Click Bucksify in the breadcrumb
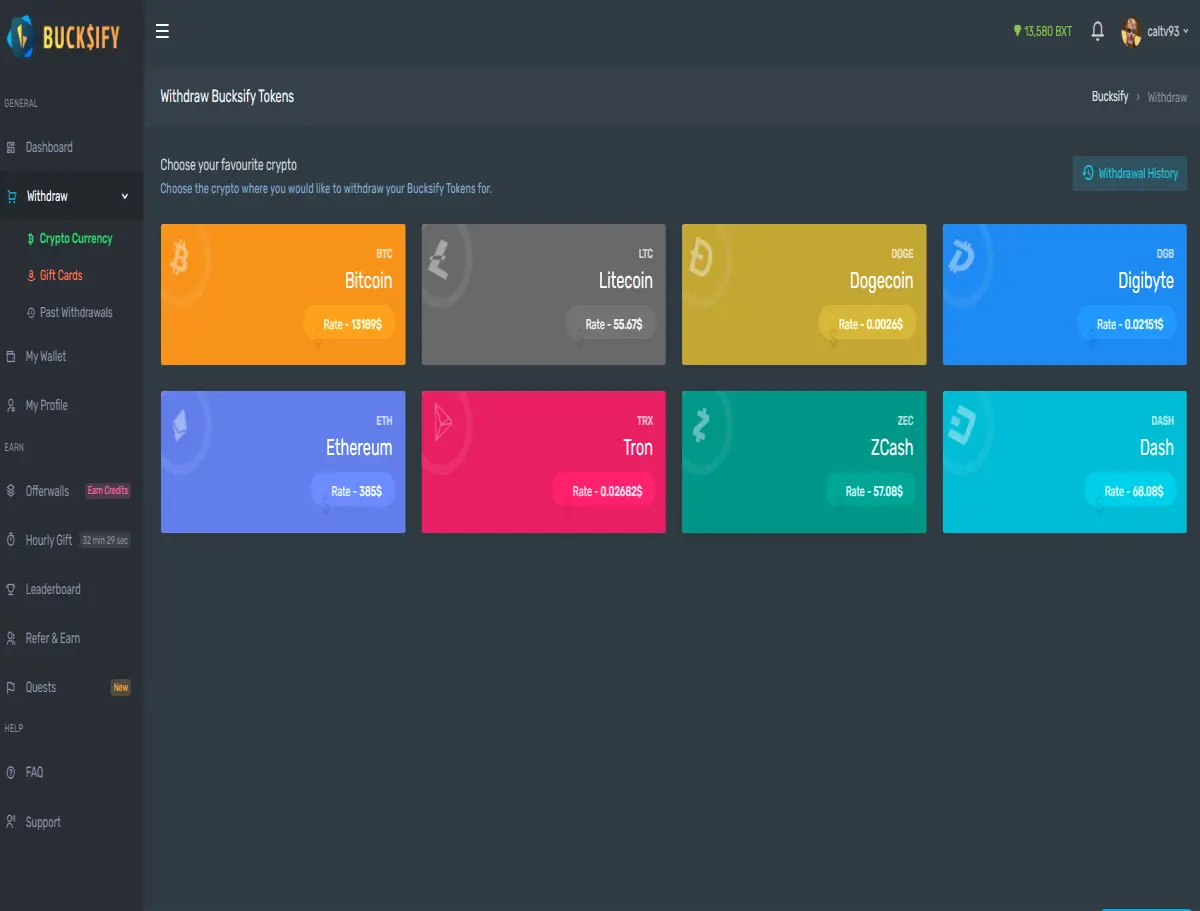The width and height of the screenshot is (1200, 911). tap(1110, 97)
